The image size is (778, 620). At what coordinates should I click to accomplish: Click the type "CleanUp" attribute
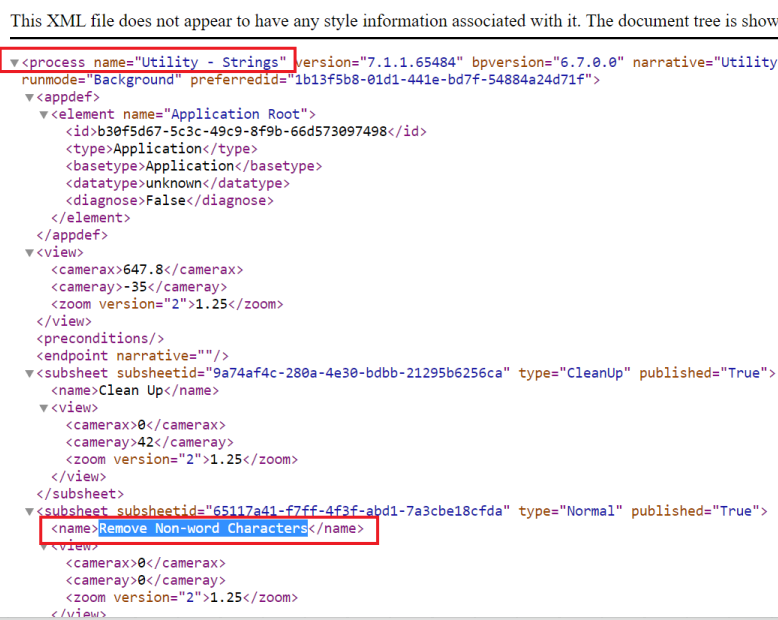pyautogui.click(x=575, y=373)
